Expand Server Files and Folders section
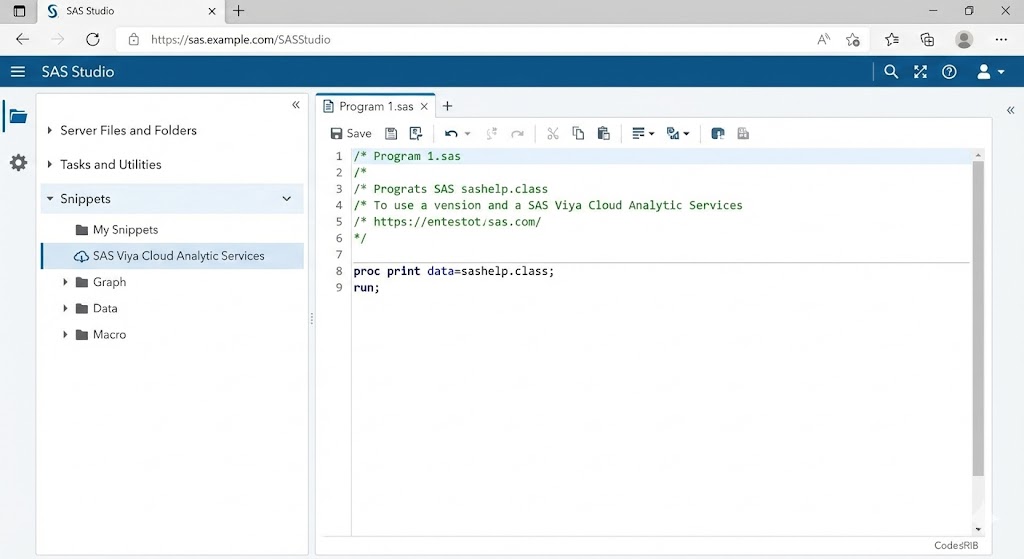 [128, 130]
